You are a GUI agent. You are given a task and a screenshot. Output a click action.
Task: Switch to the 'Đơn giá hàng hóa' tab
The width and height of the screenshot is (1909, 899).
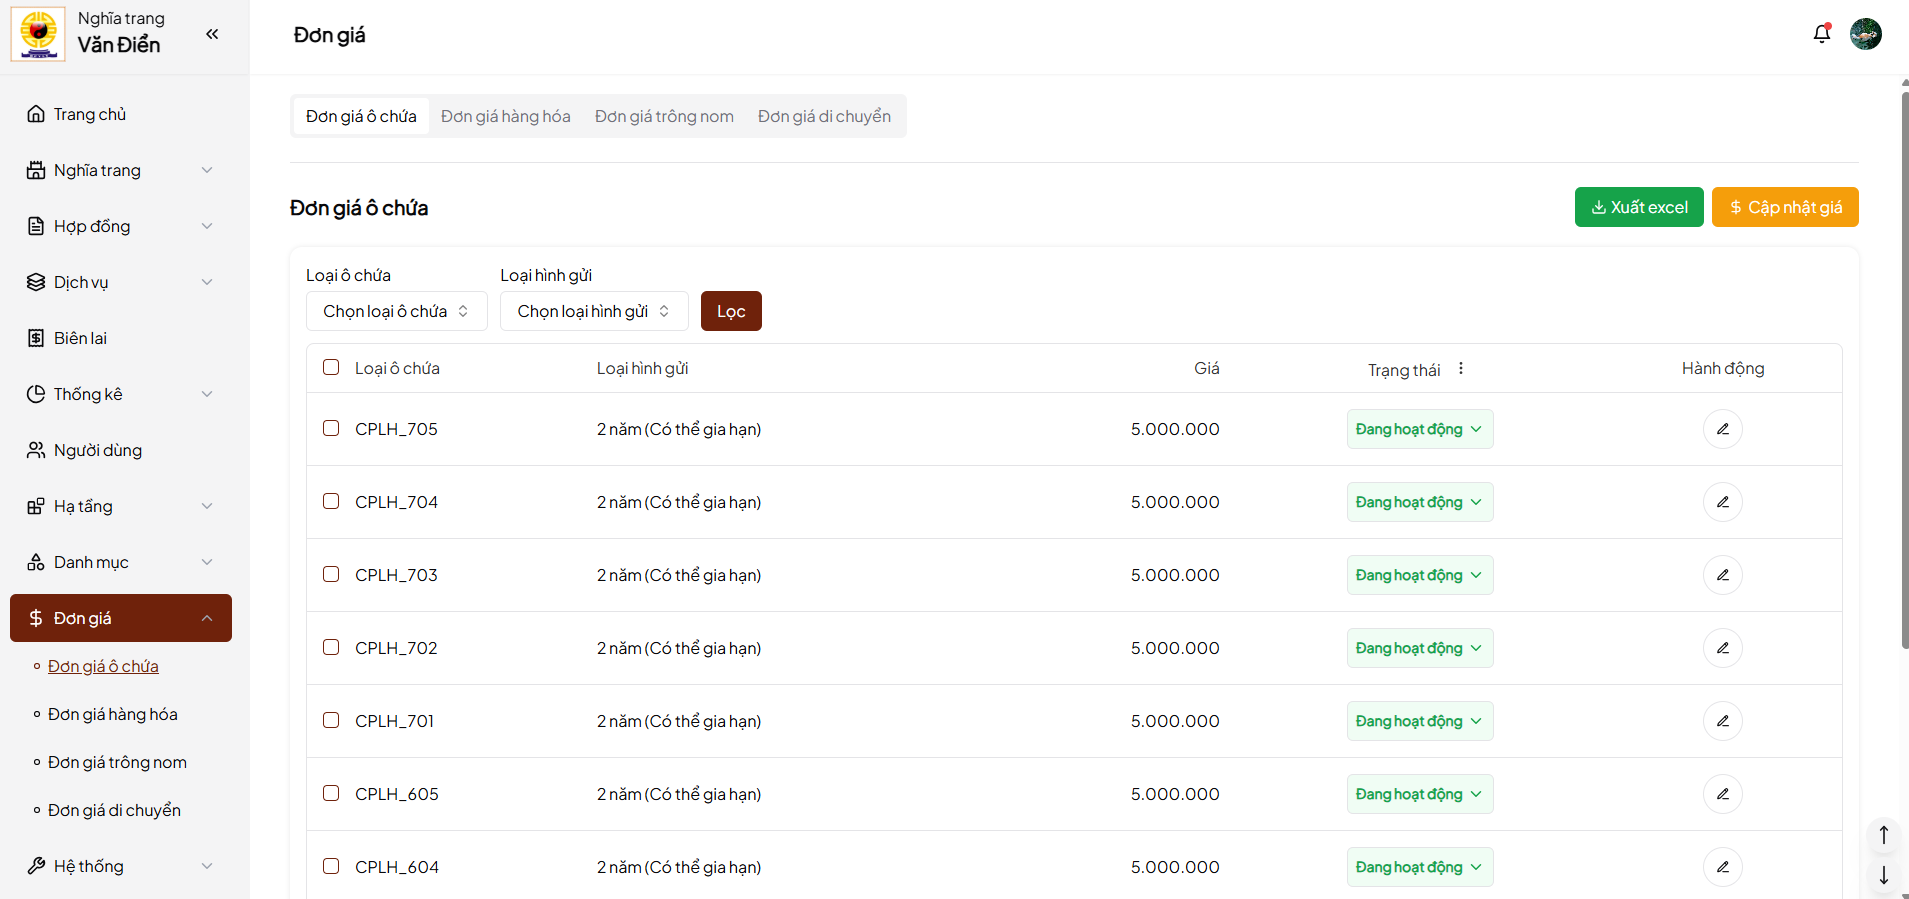[x=506, y=117]
